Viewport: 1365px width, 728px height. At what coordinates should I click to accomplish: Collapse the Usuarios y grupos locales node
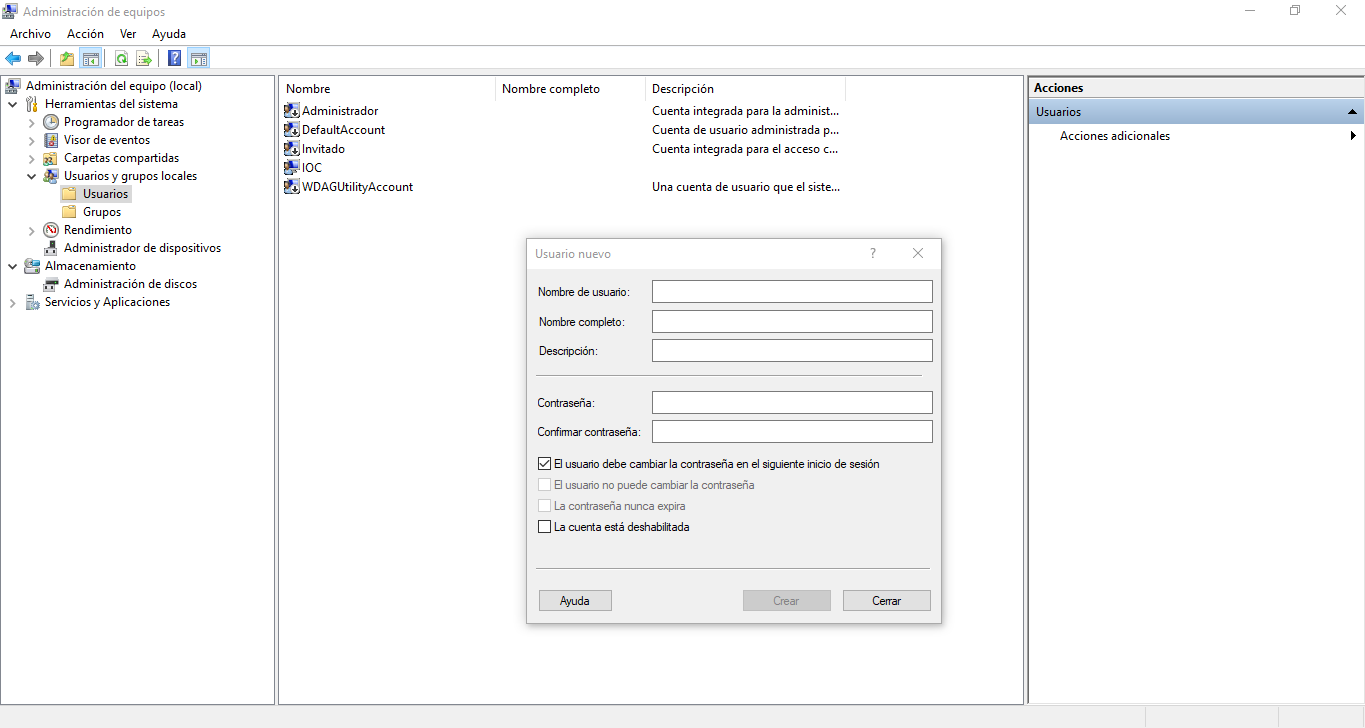pos(32,176)
